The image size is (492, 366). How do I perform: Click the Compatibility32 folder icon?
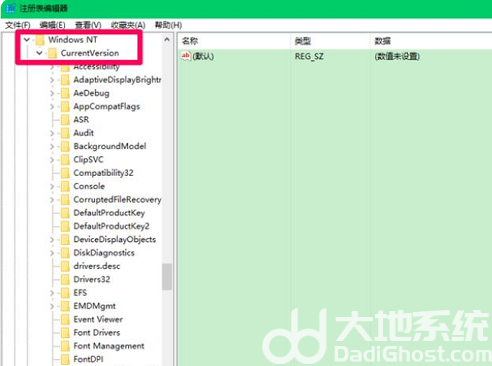click(x=65, y=173)
